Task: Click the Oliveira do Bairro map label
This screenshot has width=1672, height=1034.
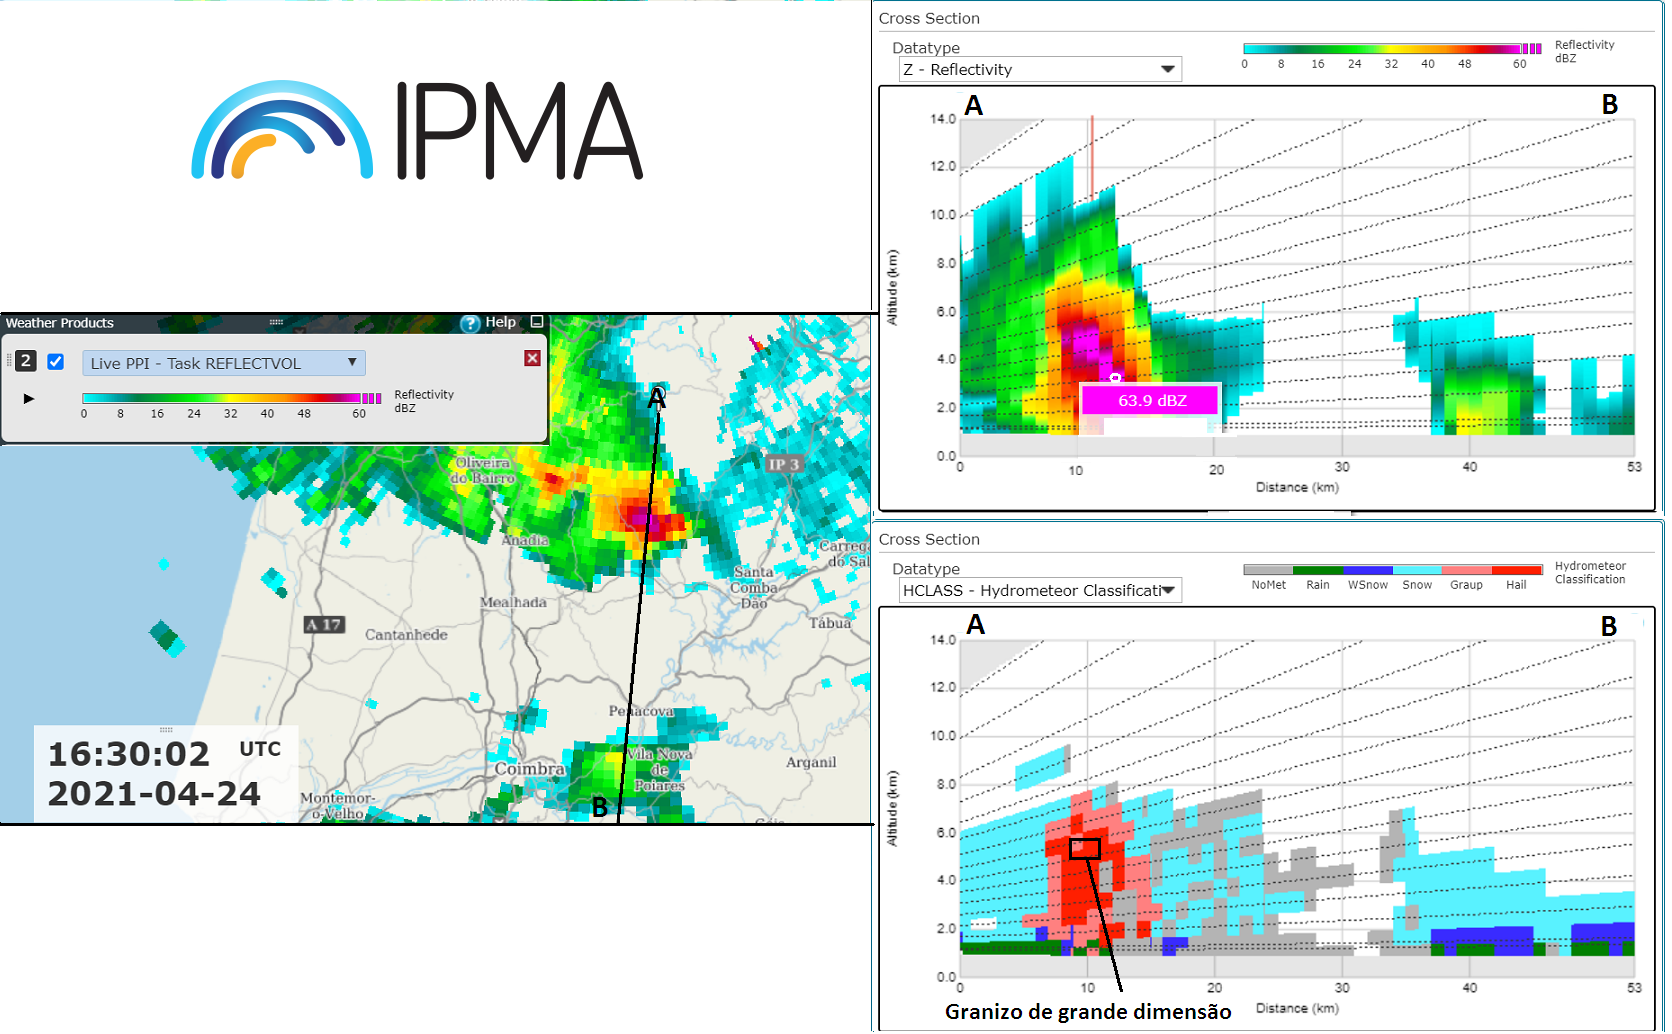Action: [x=483, y=470]
